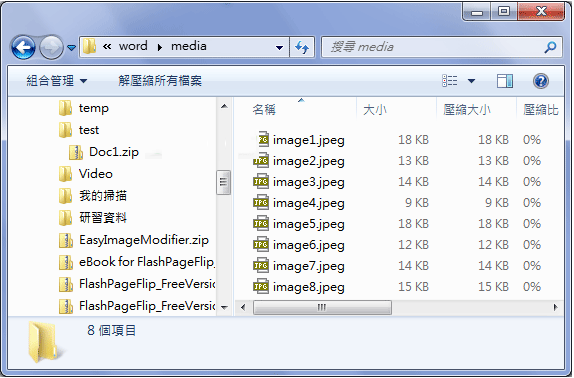This screenshot has width=574, height=378.
Task: Select the image3.jpeg file icon
Action: tap(261, 182)
